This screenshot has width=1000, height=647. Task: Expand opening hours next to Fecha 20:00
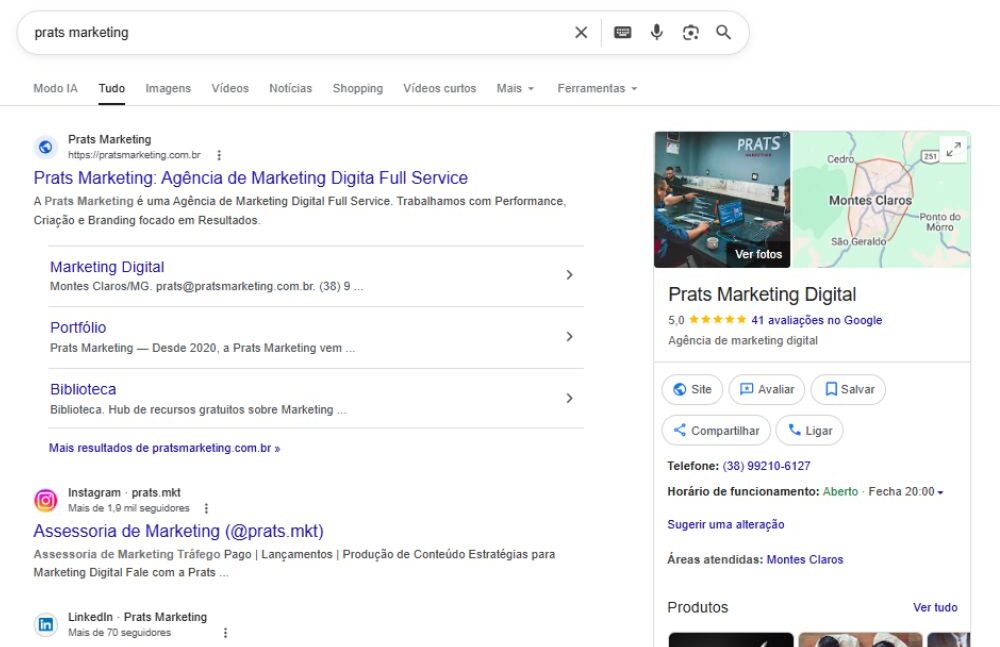tap(940, 492)
